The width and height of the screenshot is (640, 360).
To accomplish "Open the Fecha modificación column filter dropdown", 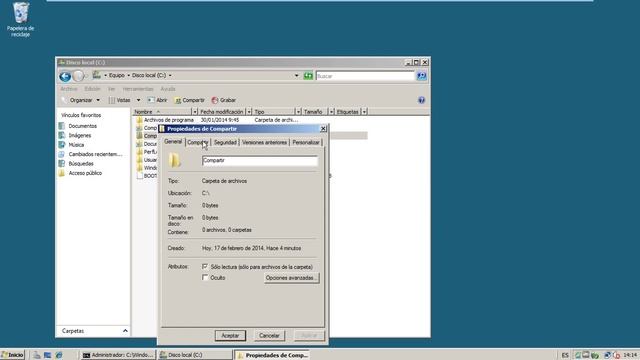I will click(x=249, y=111).
